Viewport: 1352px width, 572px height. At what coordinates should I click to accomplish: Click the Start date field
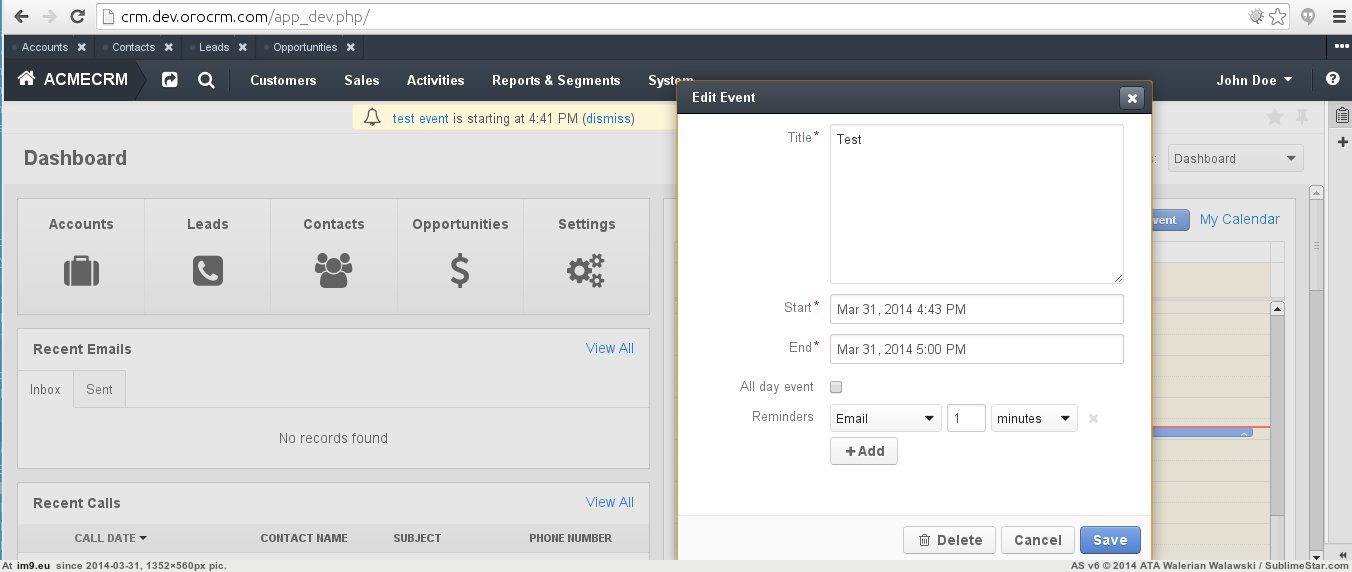976,309
